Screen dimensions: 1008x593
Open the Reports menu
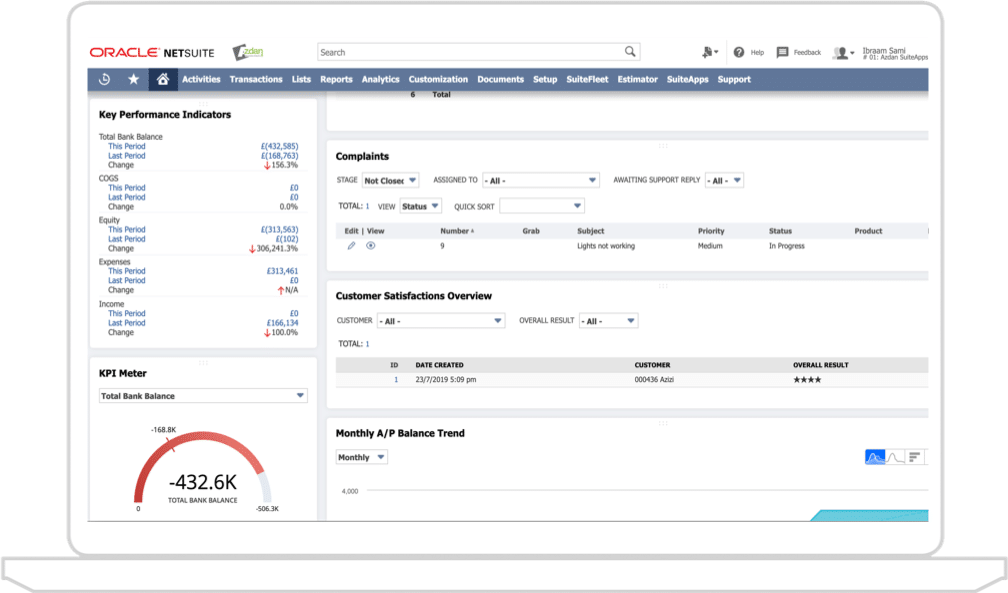coord(336,79)
